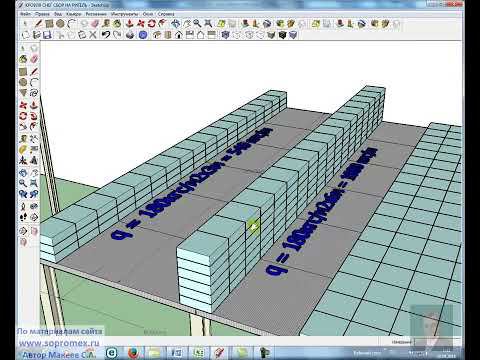Click the Redo arrow icon

(117, 35)
